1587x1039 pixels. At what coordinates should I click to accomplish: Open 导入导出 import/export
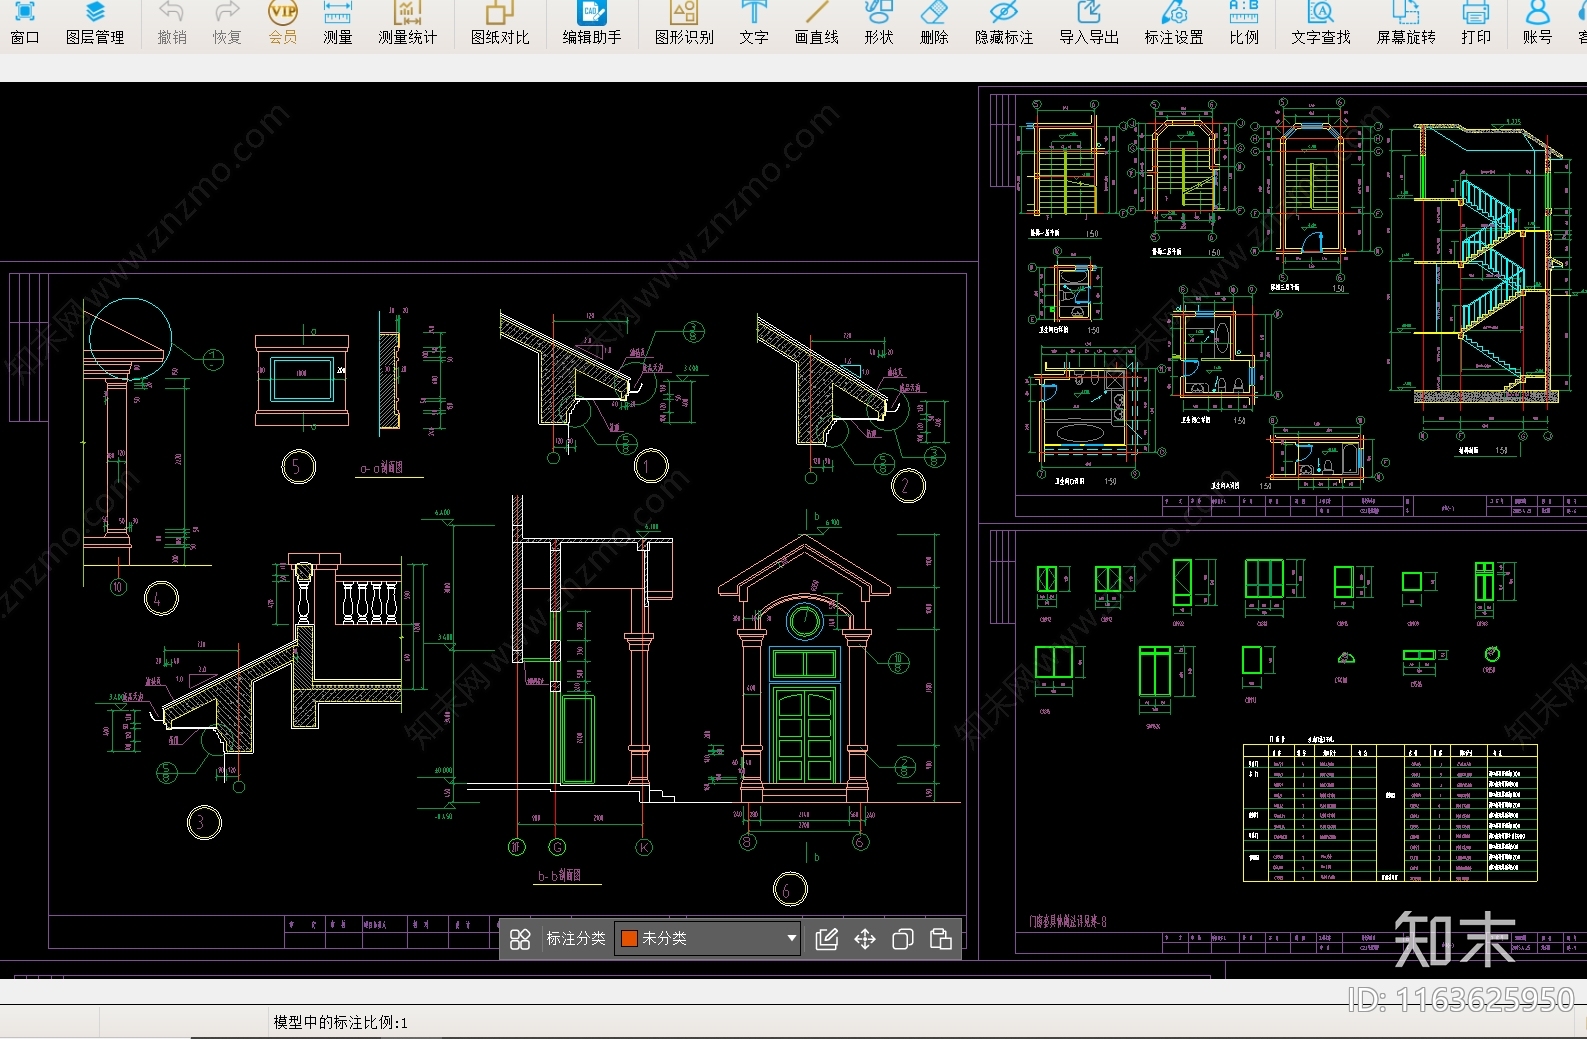1089,24
